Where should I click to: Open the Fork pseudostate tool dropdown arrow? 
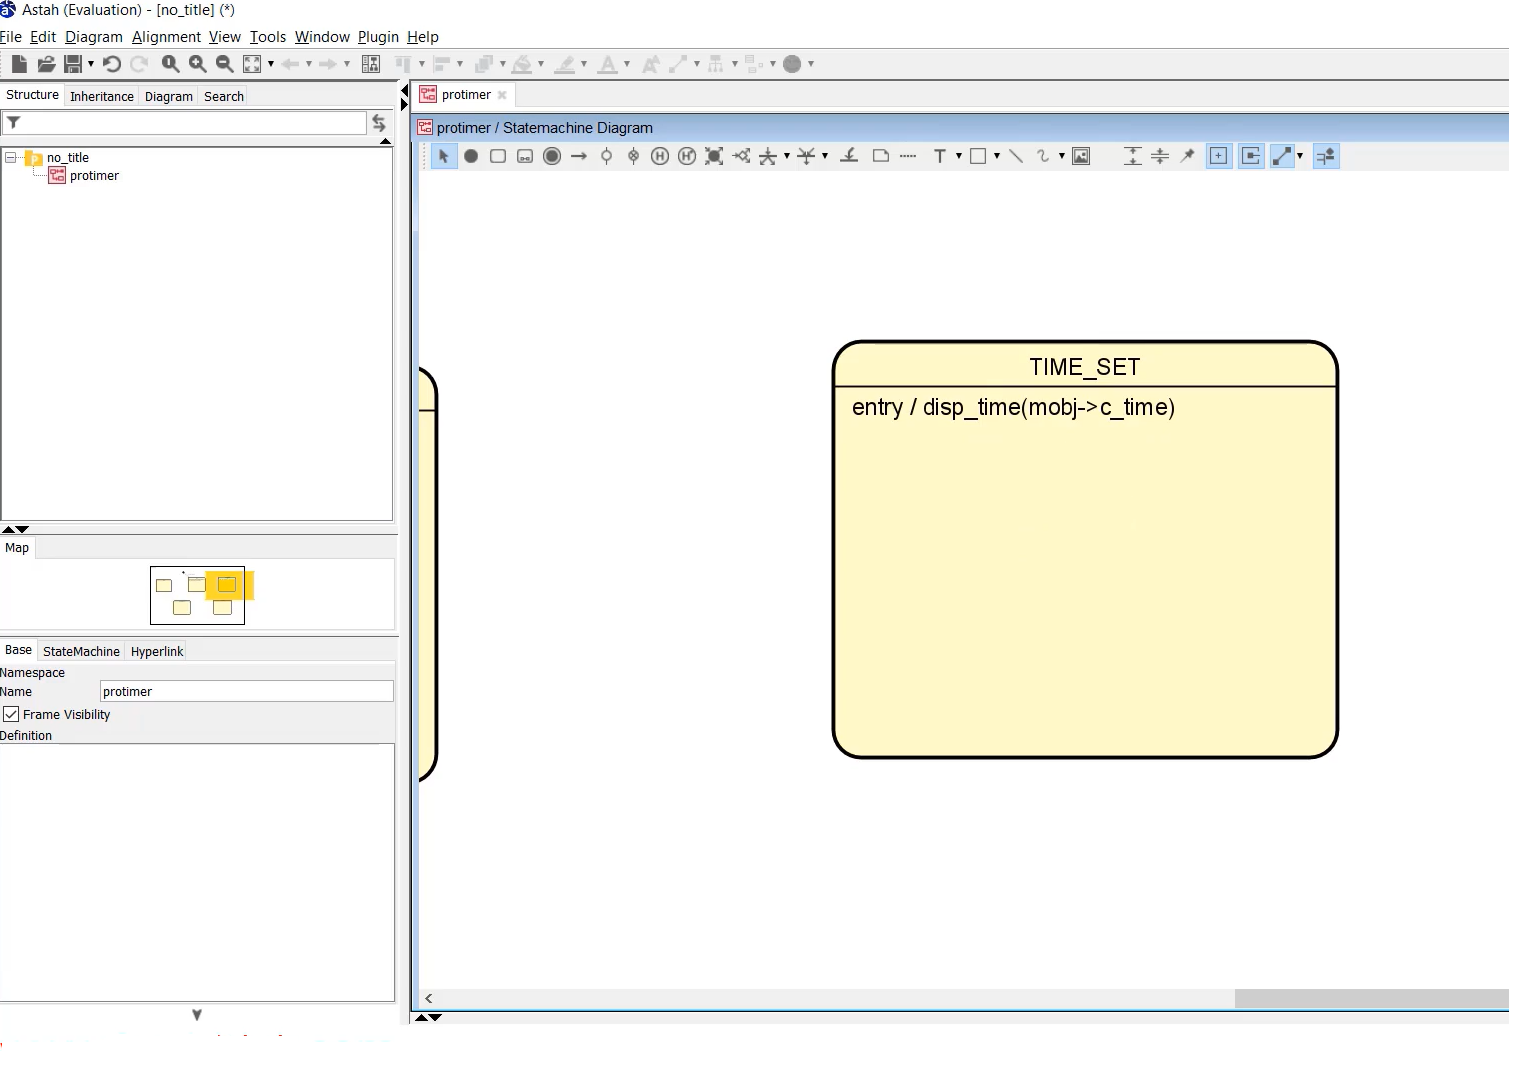point(787,156)
